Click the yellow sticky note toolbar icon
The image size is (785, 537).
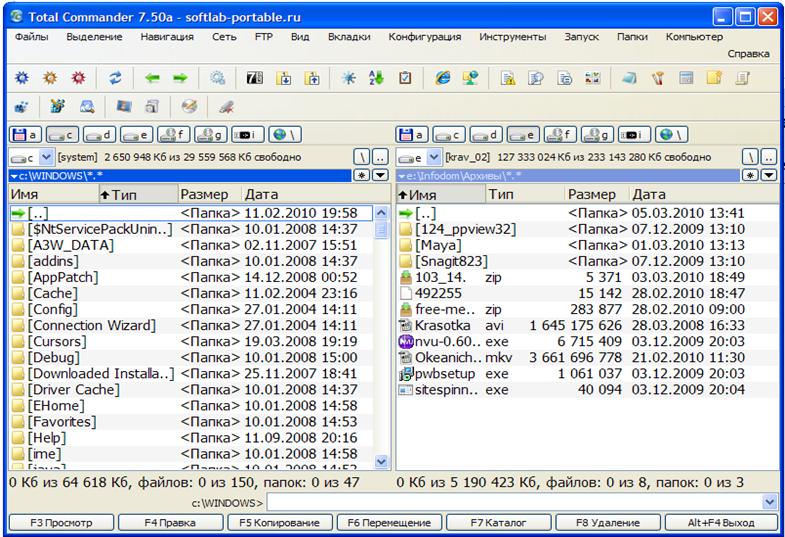click(714, 78)
